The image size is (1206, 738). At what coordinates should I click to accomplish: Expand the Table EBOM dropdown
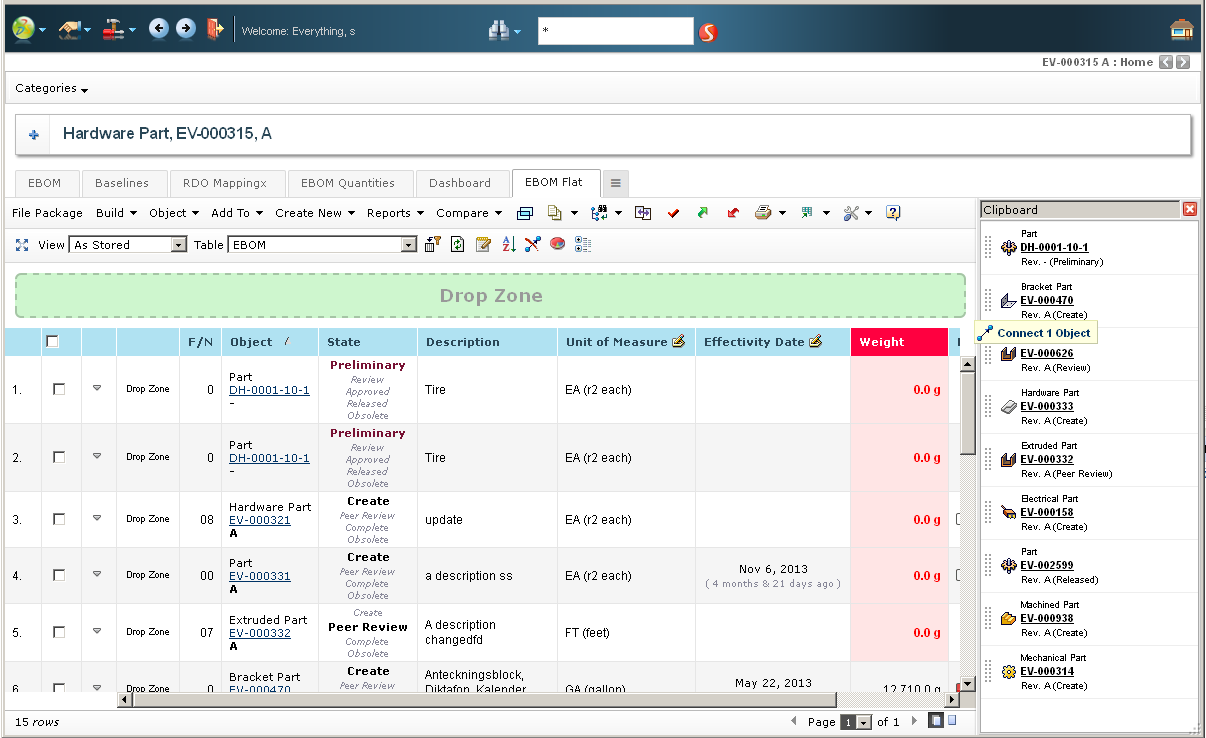point(322,245)
